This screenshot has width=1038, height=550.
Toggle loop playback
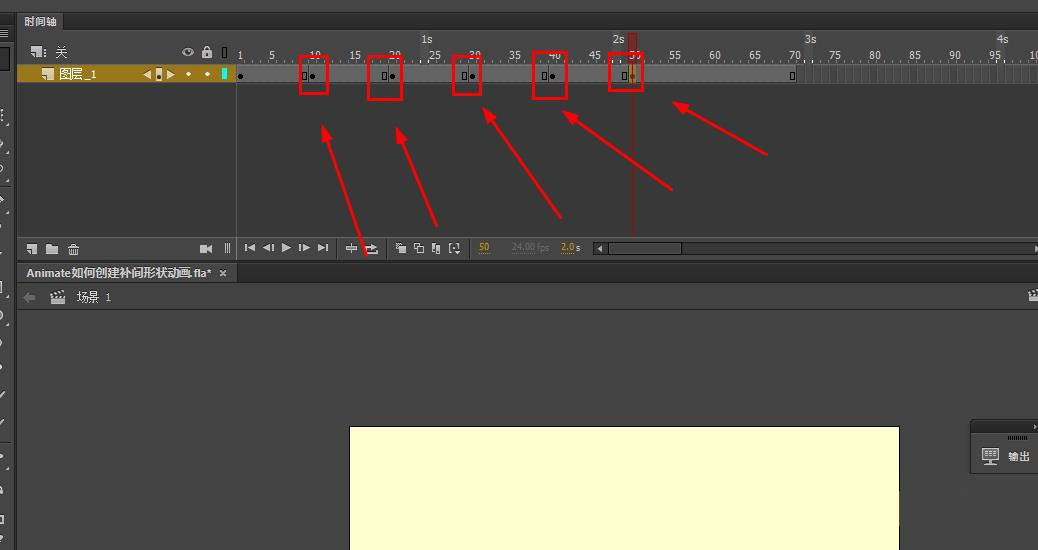(371, 248)
